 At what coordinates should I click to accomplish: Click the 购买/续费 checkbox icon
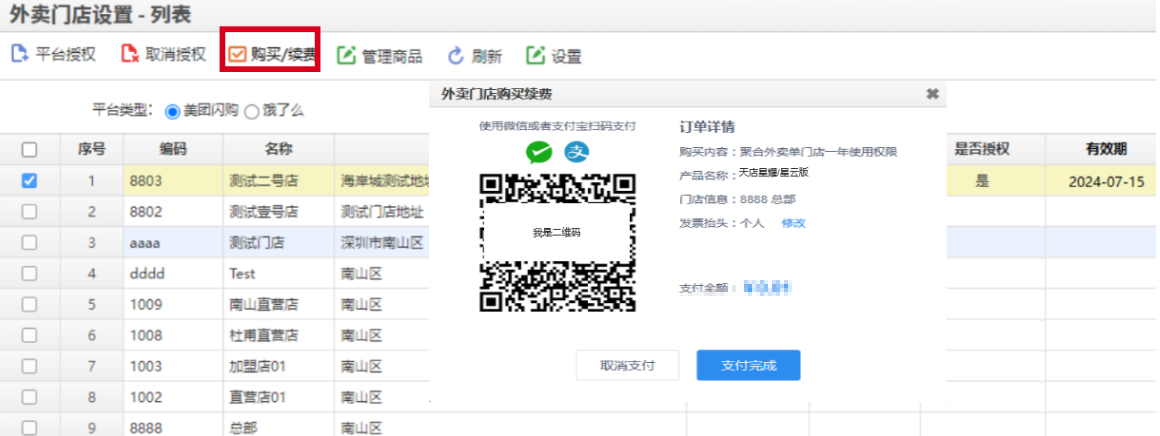237,55
